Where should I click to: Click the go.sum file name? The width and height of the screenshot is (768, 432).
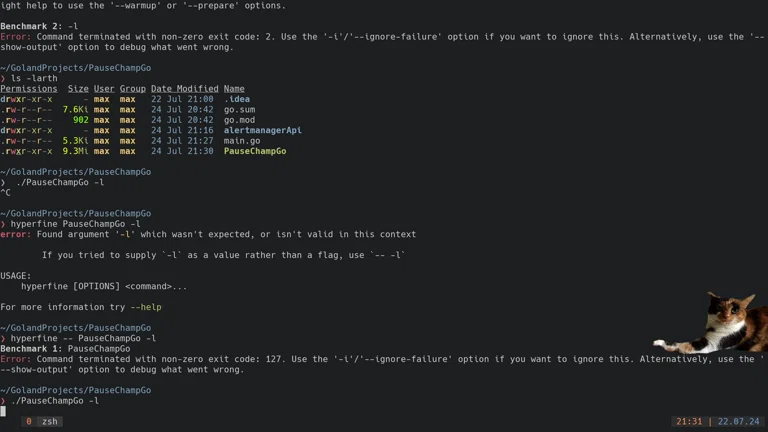(x=239, y=110)
